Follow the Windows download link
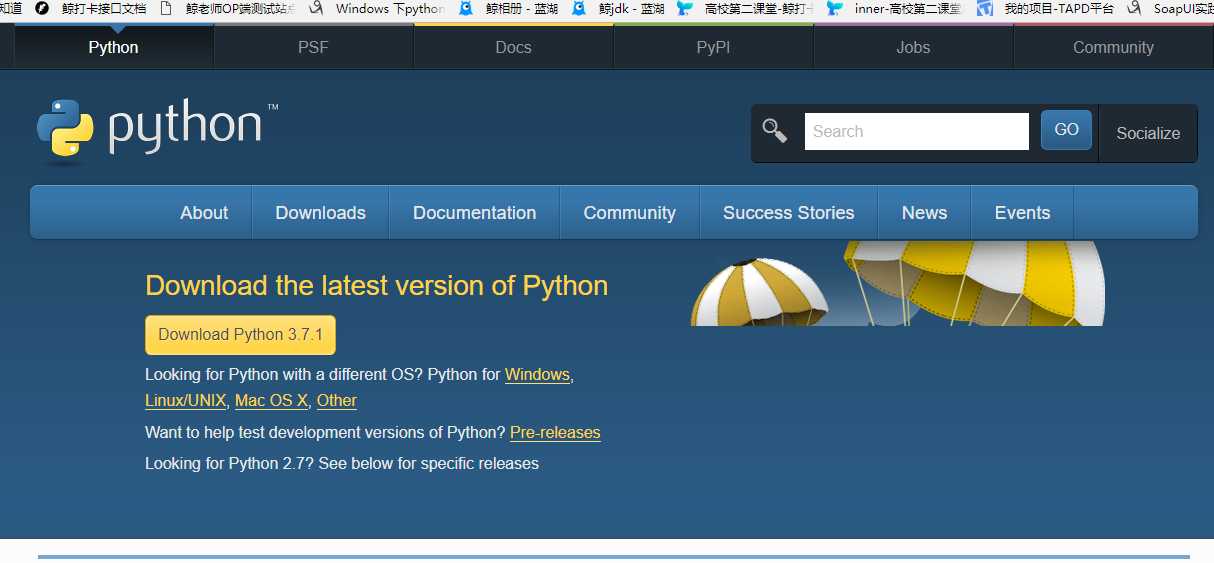 pos(537,375)
